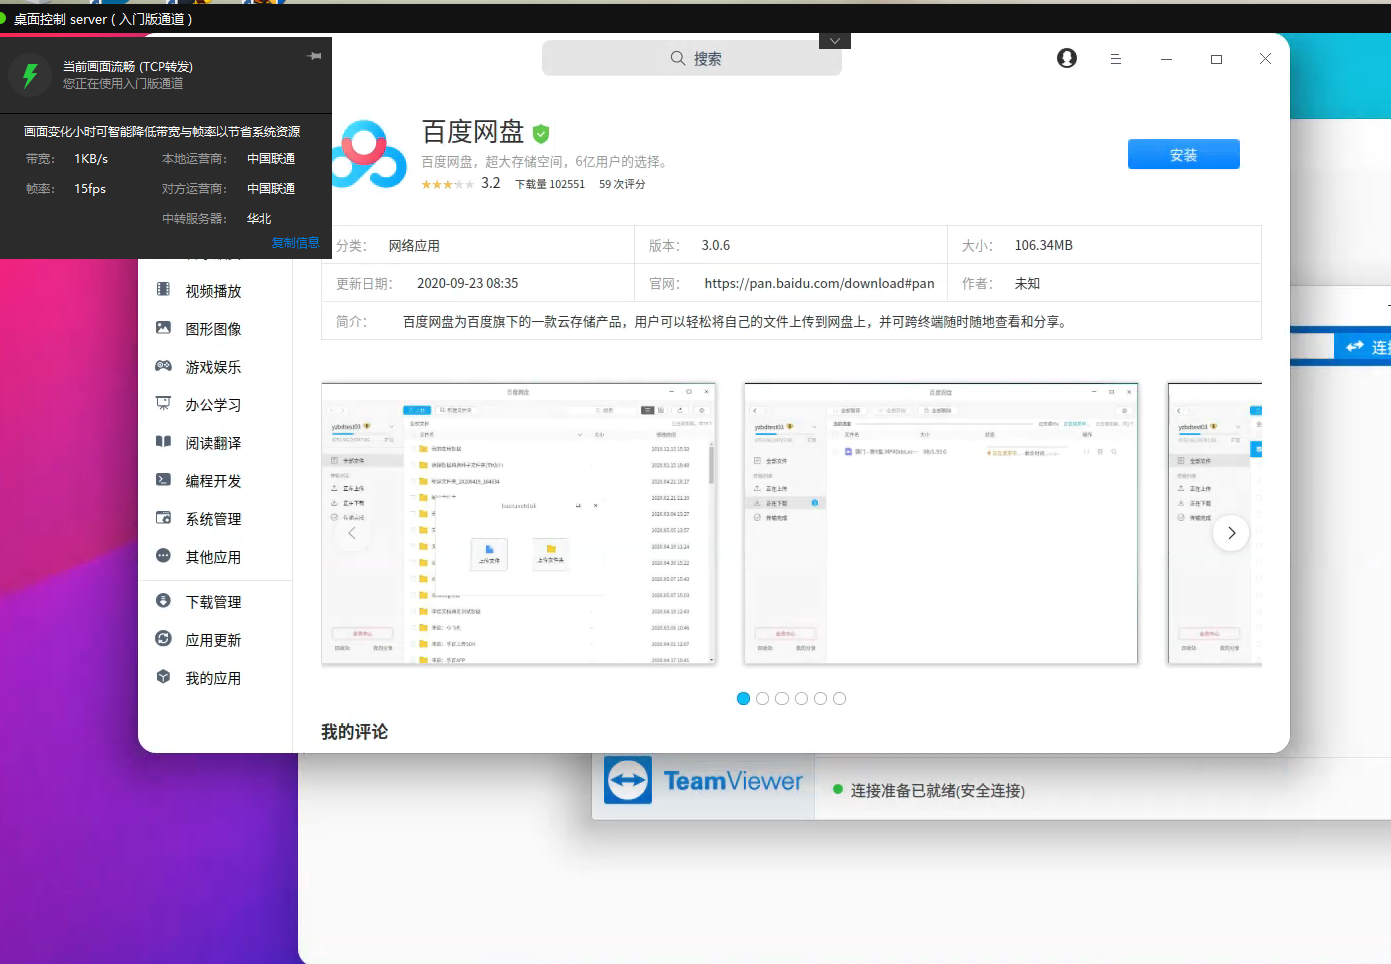Click the tagline mentioning 6亿用户的选择
The height and width of the screenshot is (964, 1391).
(x=547, y=161)
